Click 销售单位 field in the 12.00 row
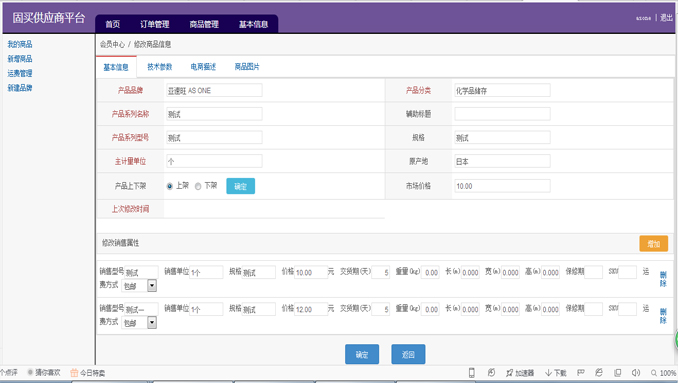 pyautogui.click(x=206, y=309)
